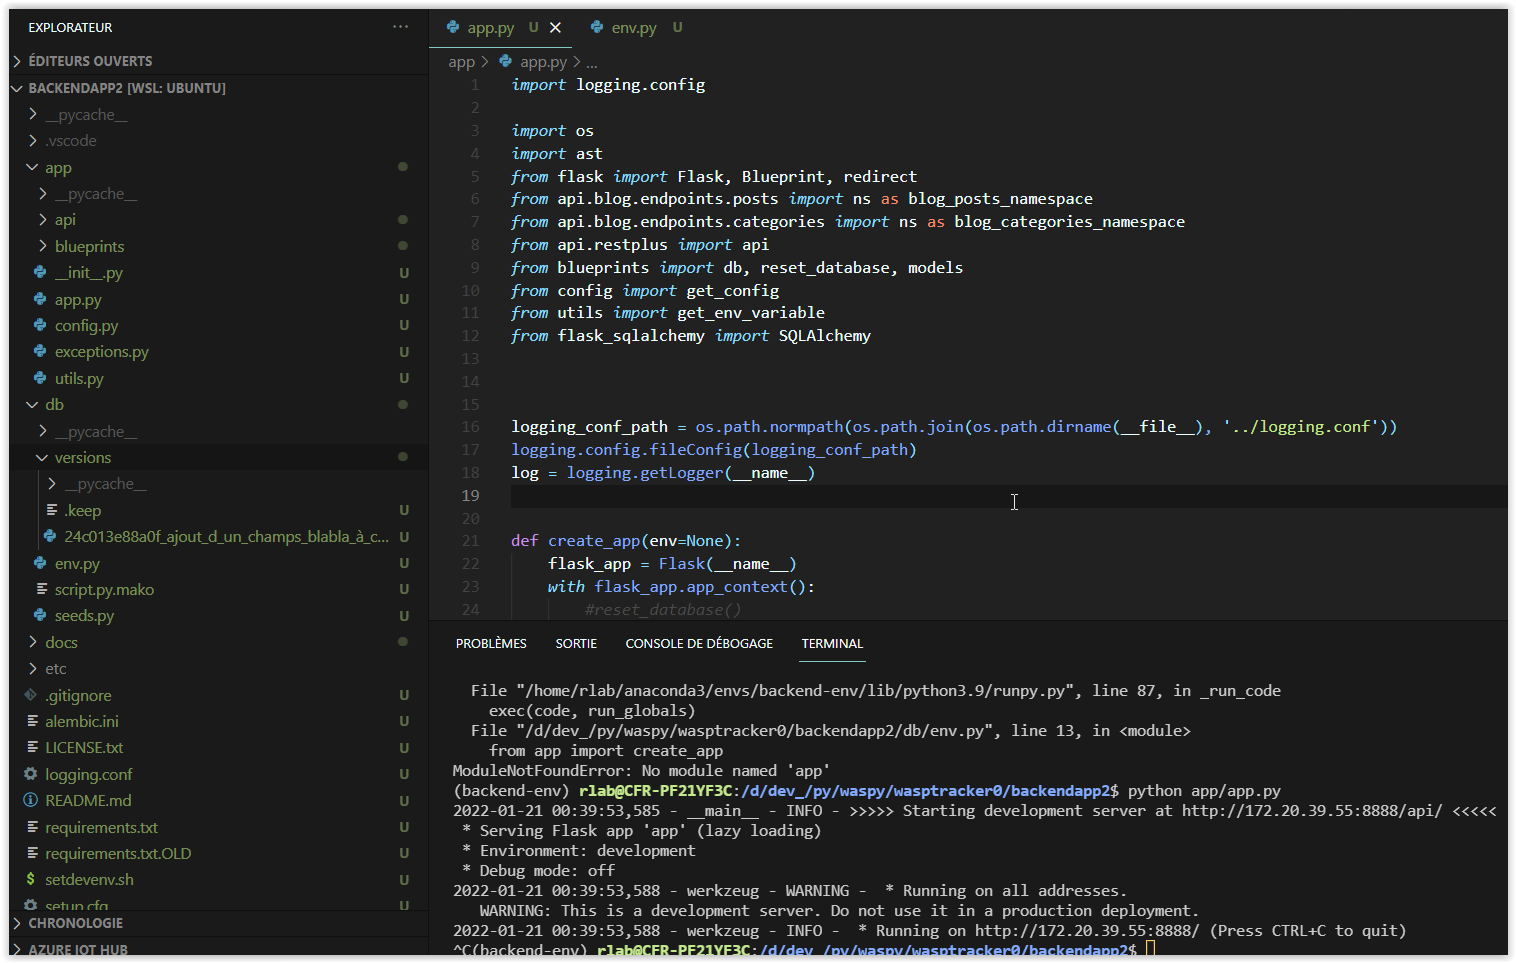Click the list icon beside requirements.txt
The image size is (1516, 963).
31,827
